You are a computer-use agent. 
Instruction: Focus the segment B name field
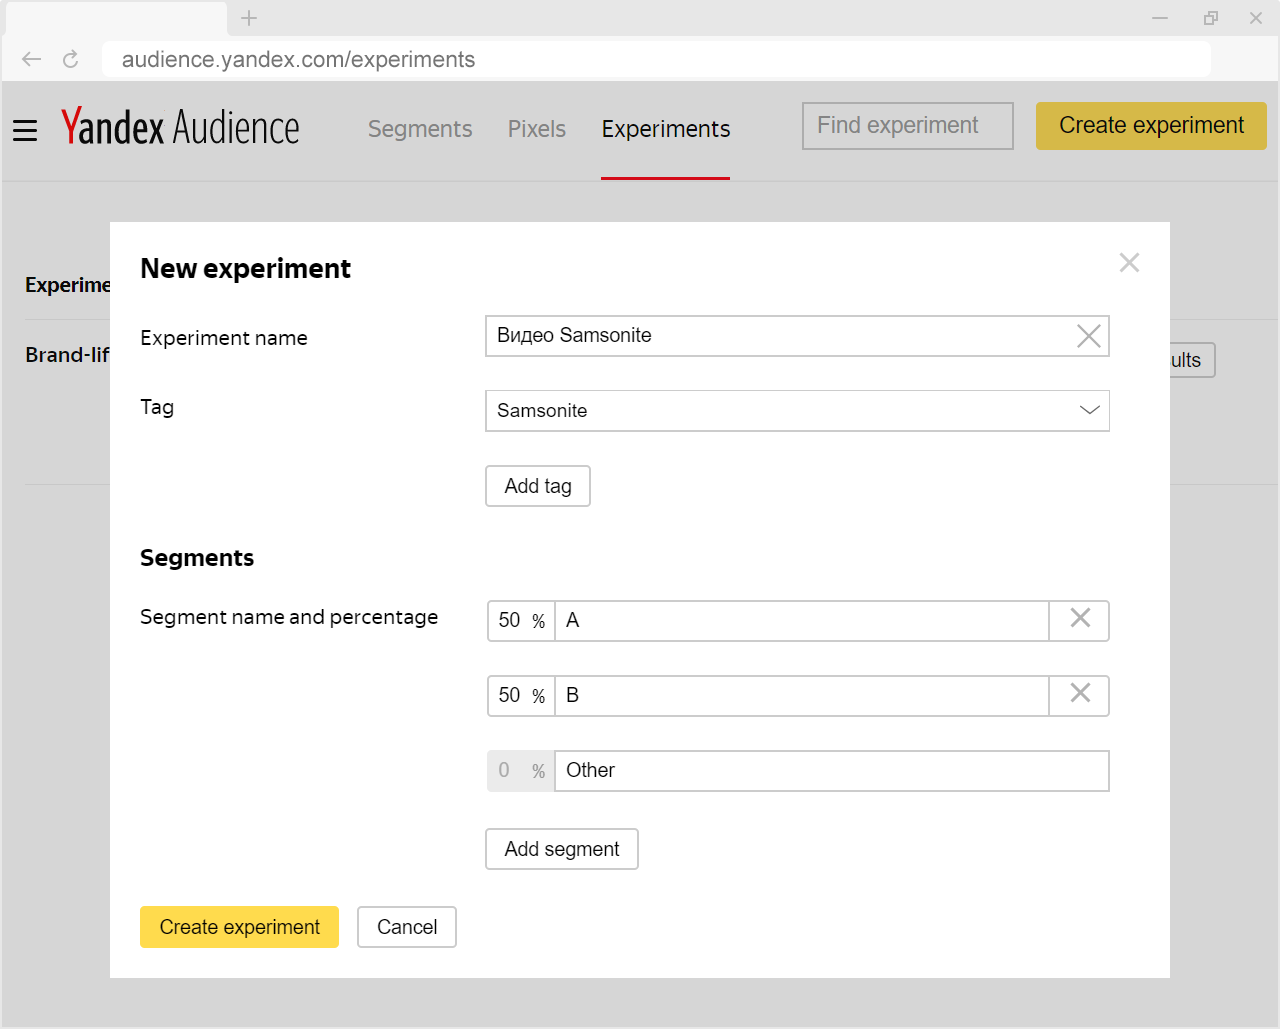tap(800, 696)
